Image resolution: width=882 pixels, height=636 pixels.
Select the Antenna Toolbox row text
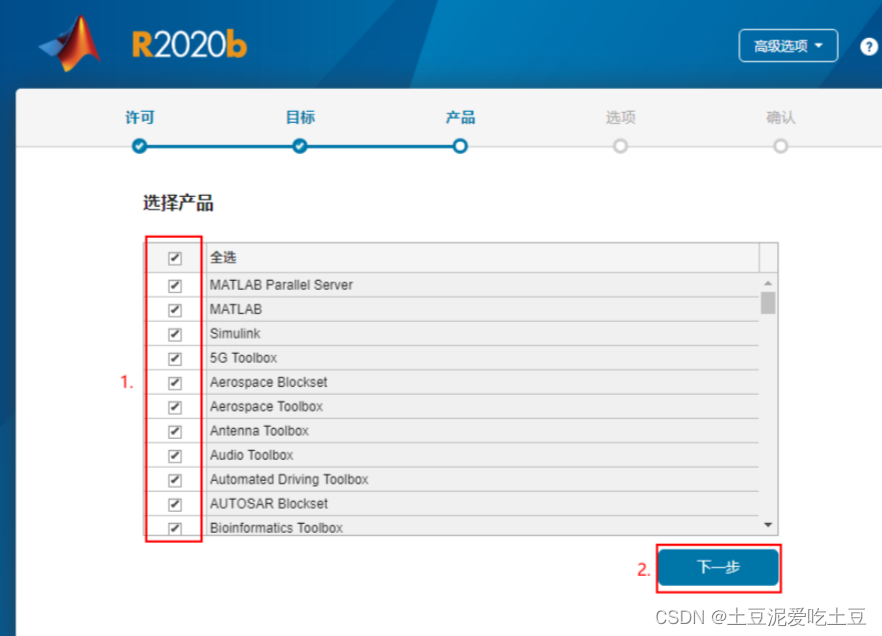(259, 431)
